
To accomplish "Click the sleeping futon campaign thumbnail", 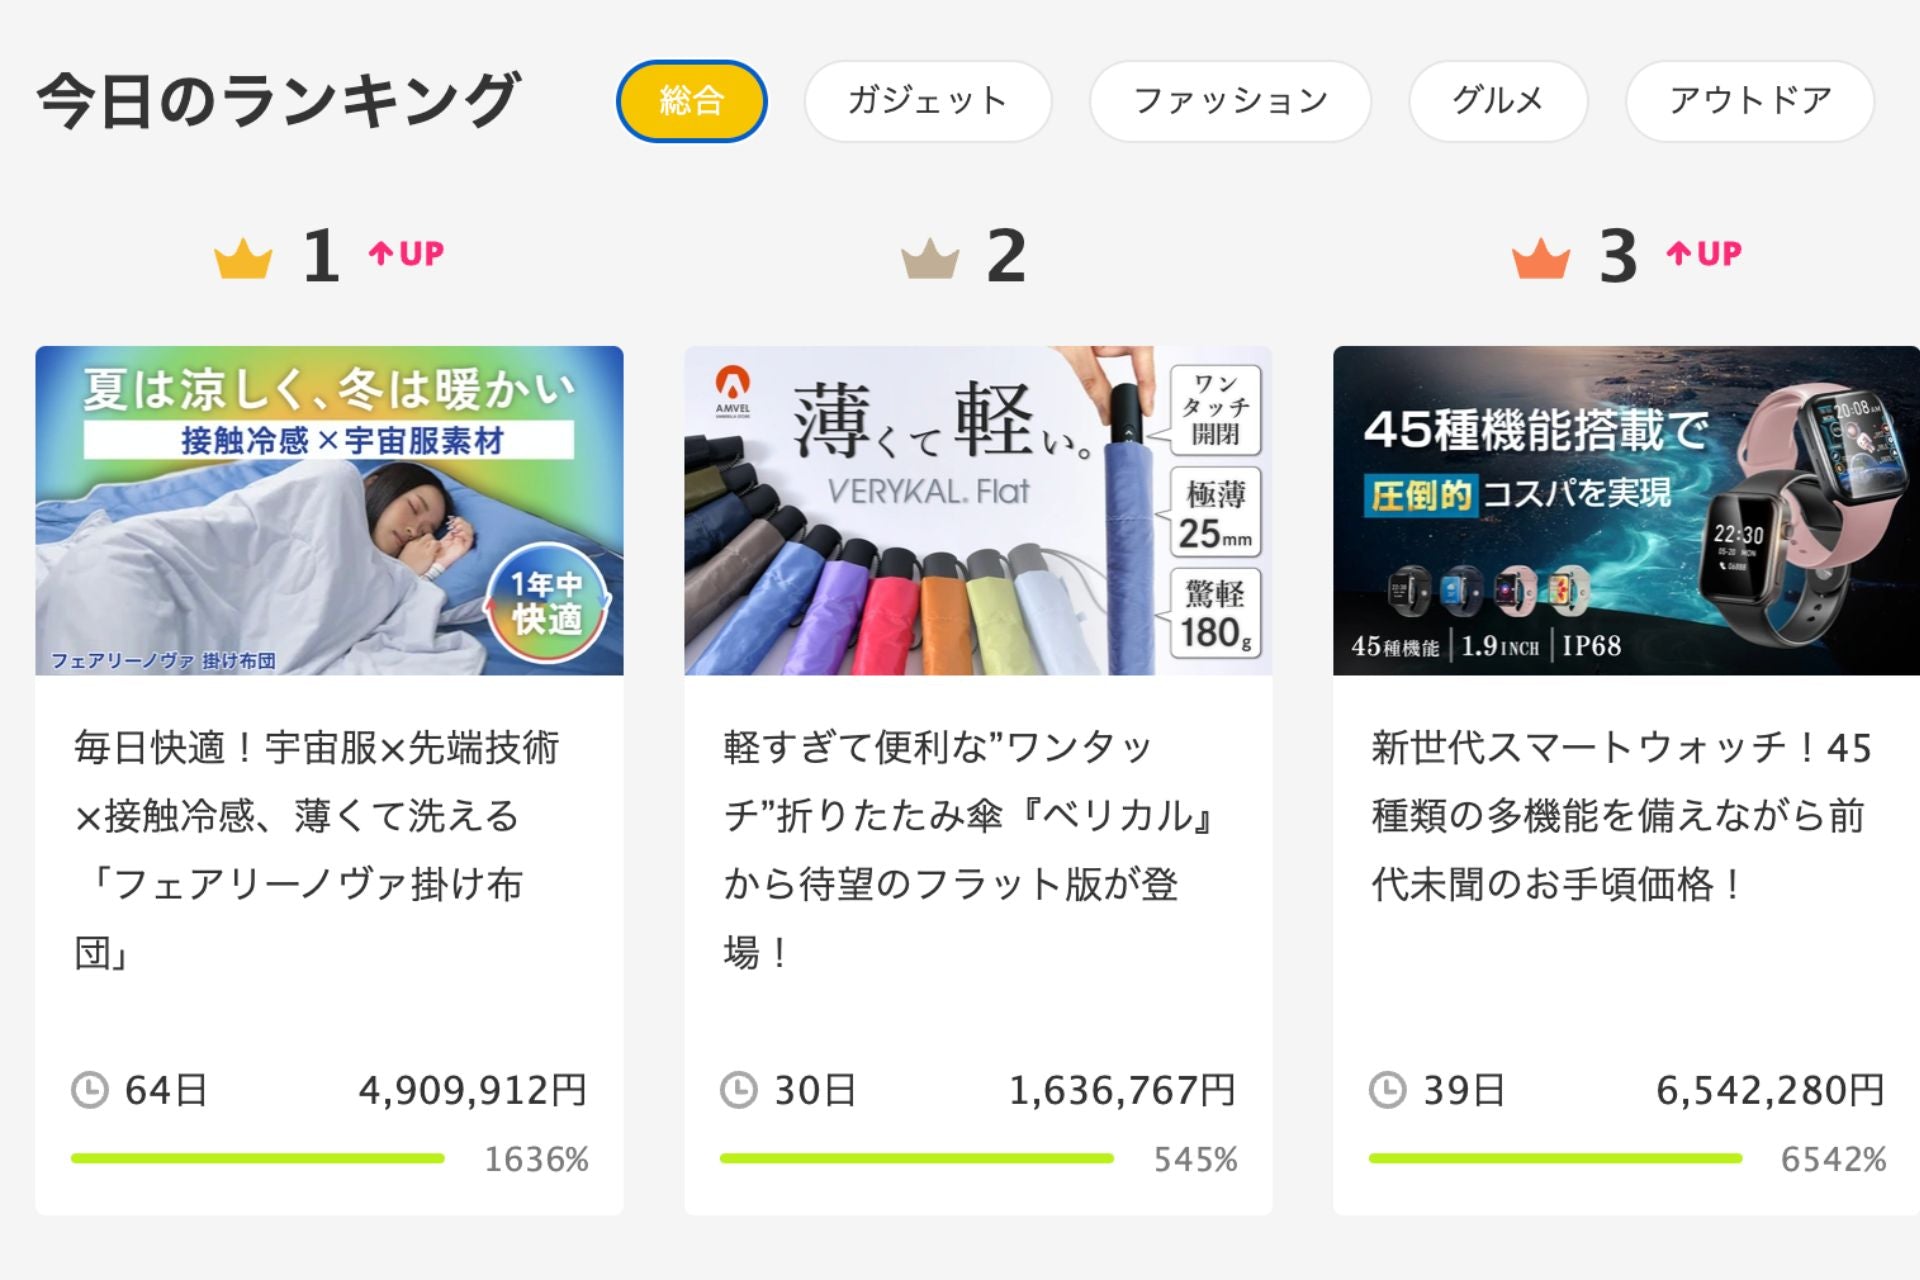I will (x=328, y=512).
